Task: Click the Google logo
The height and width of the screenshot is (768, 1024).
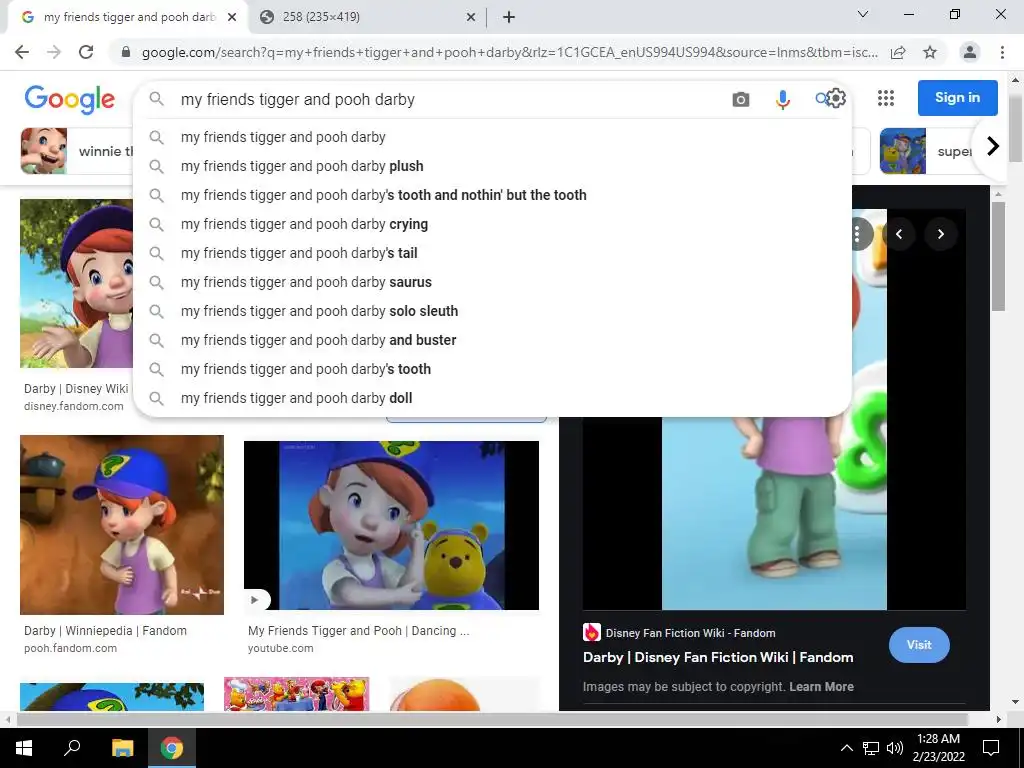Action: (69, 99)
